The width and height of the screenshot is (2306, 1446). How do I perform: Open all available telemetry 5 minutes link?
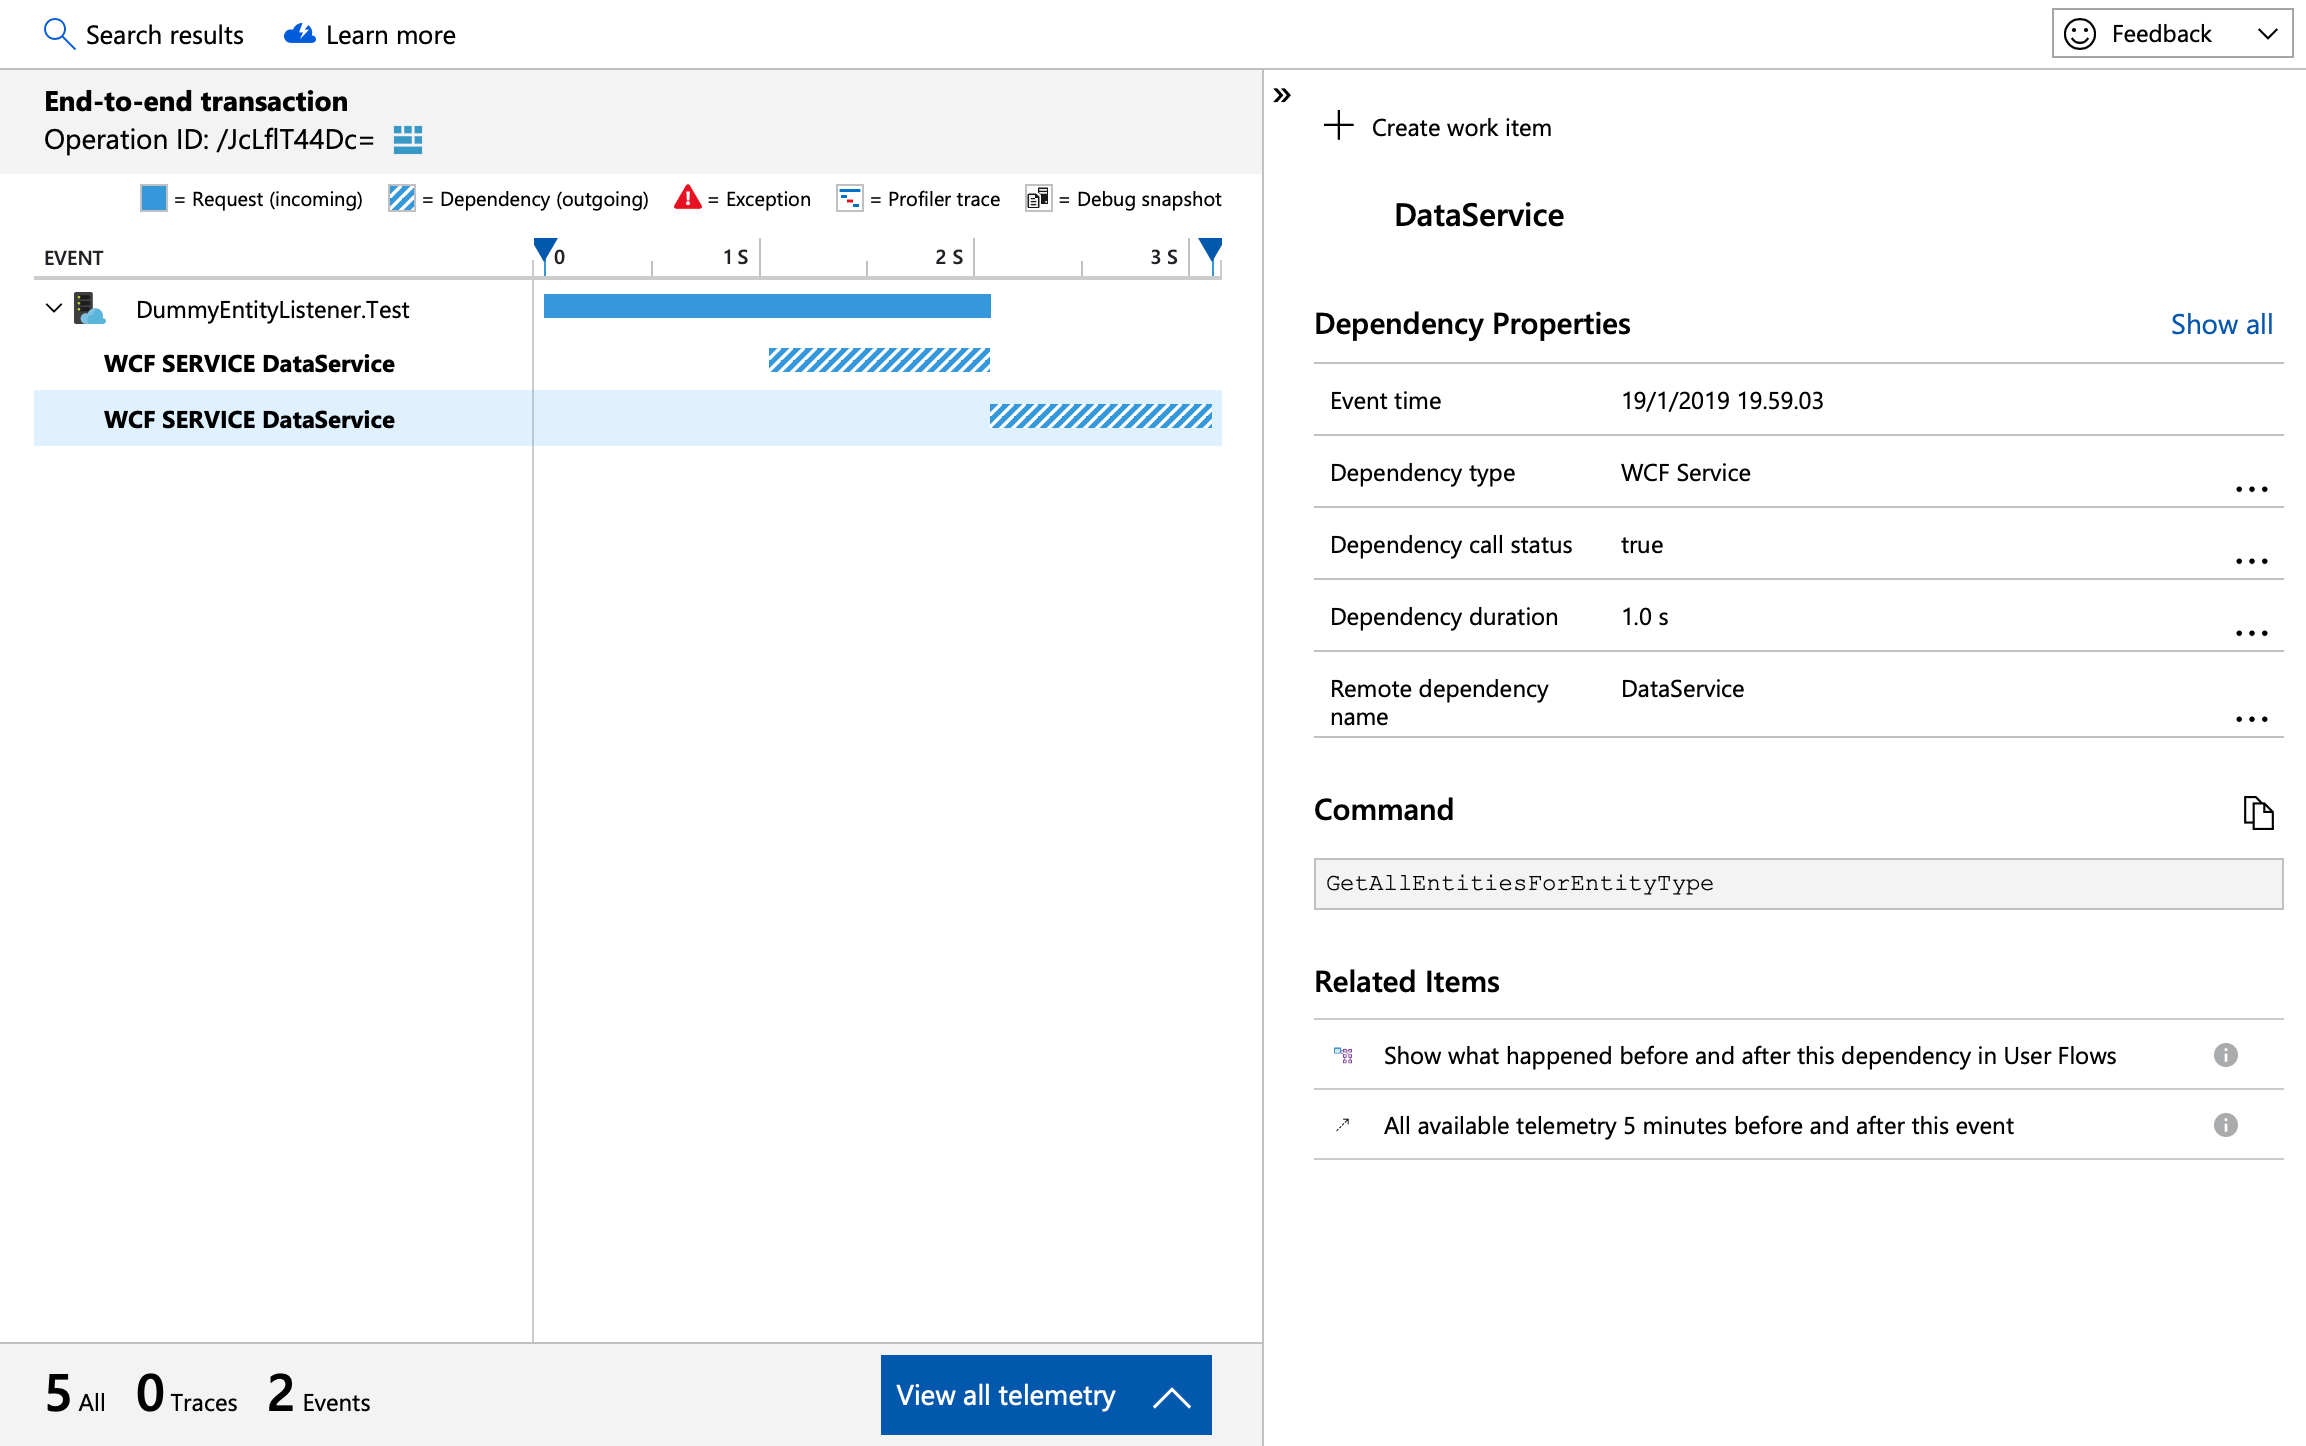click(x=1698, y=1126)
